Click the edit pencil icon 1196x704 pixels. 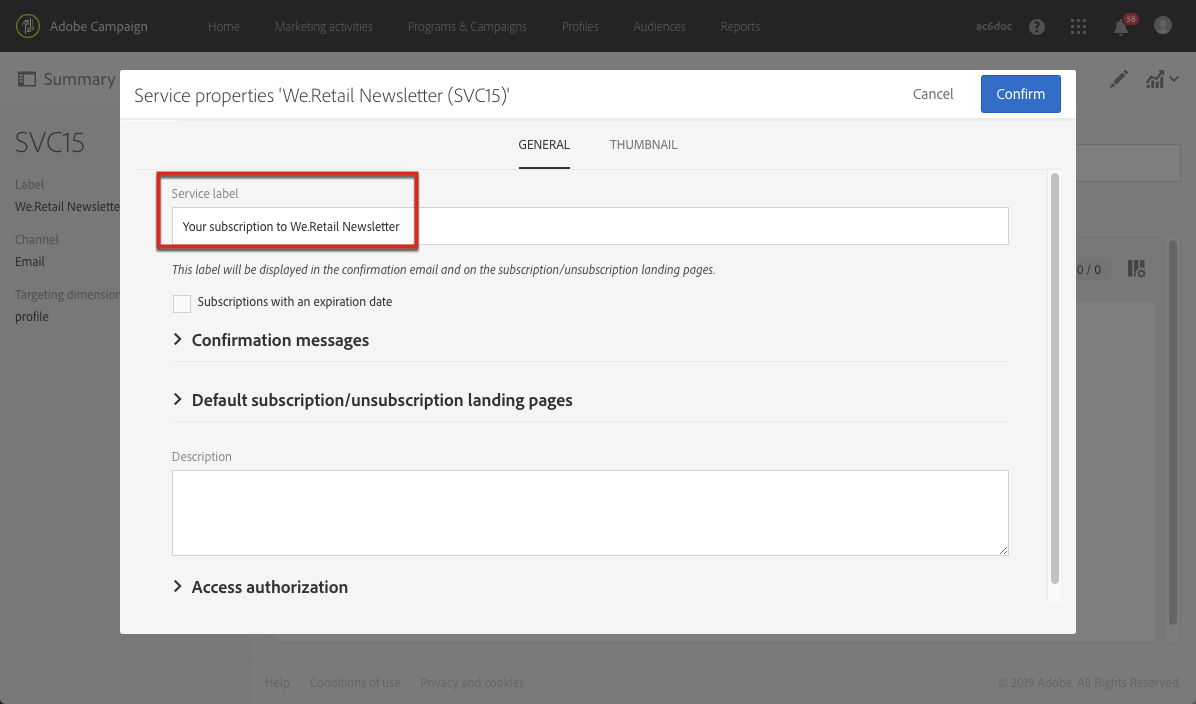click(x=1118, y=79)
